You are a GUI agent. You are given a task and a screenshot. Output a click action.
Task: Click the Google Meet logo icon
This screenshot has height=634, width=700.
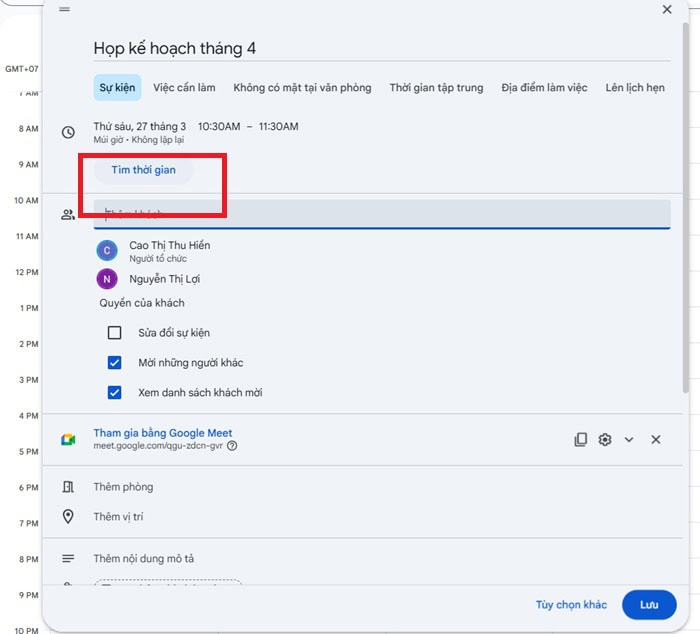68,440
